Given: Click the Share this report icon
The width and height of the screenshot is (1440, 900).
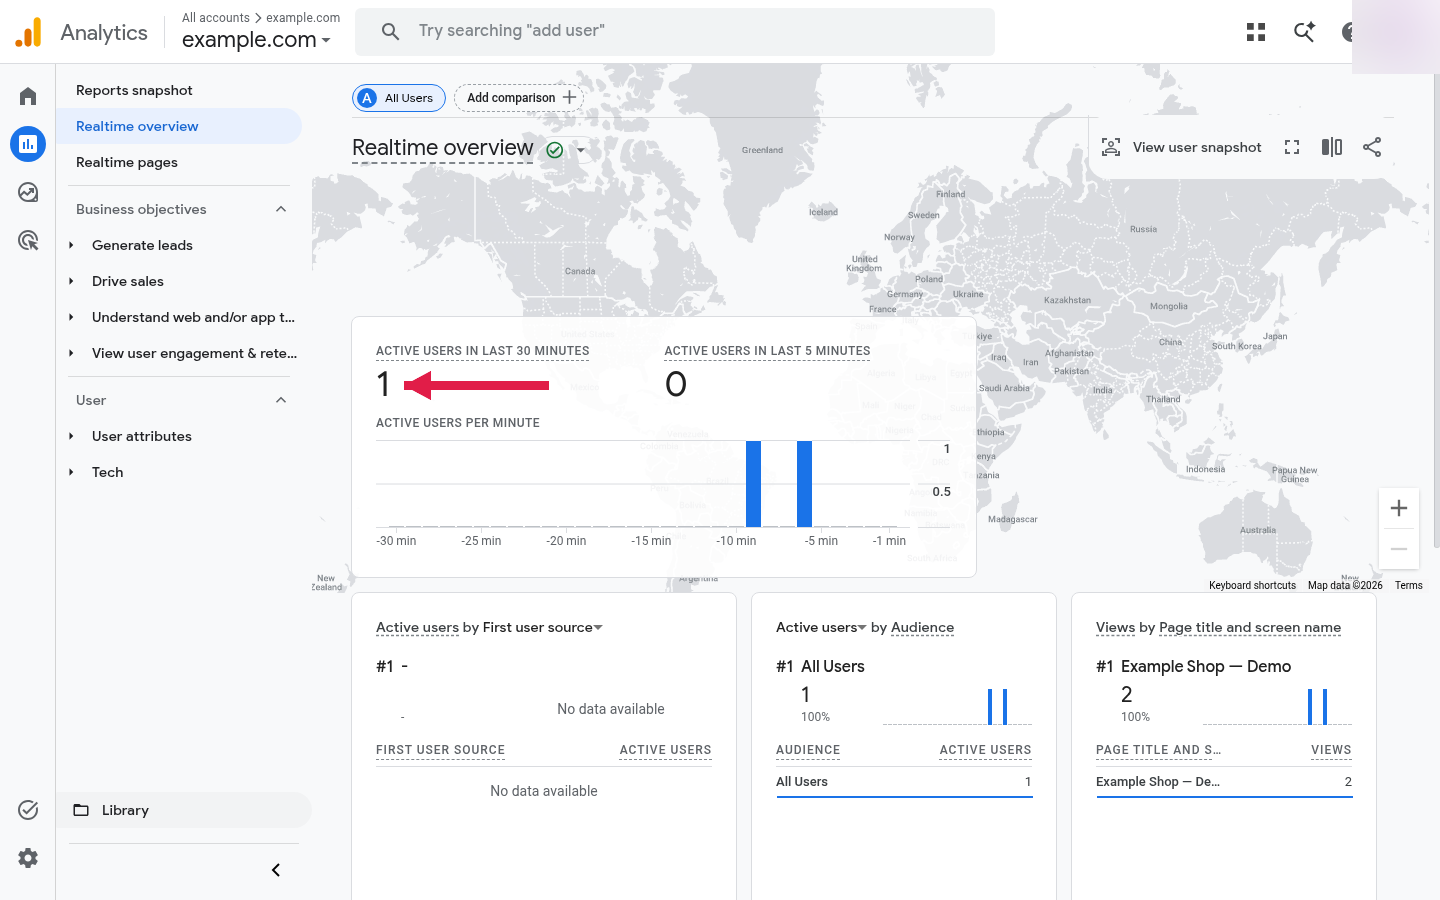Looking at the screenshot, I should pos(1372,147).
